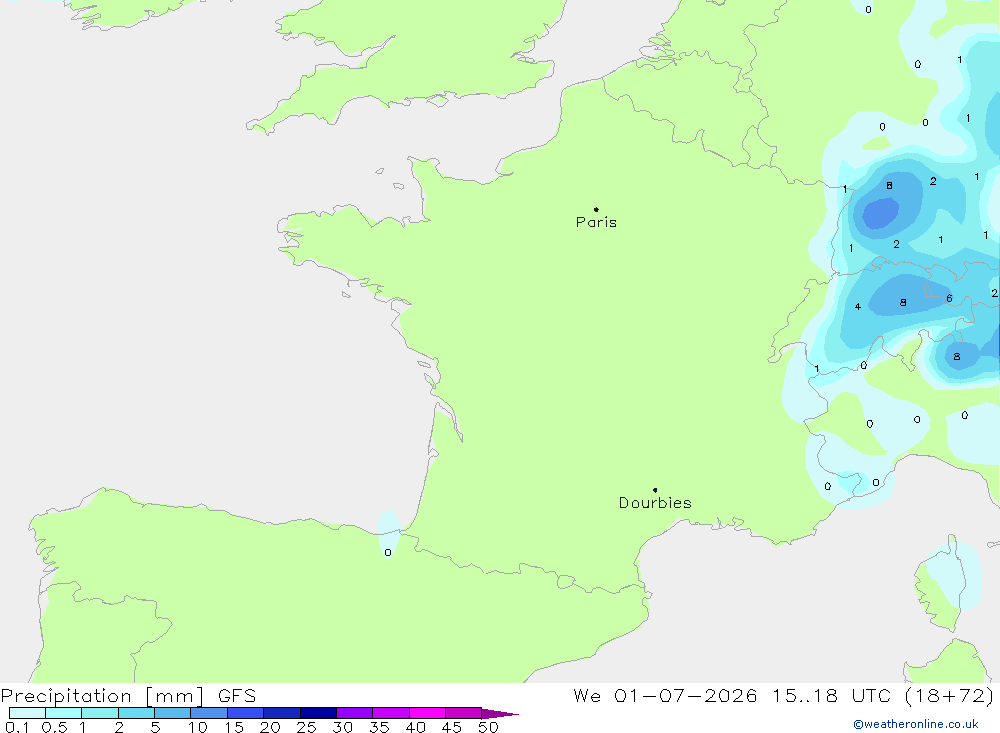
Task: Open the weatheronline.co.uk copyright link
Action: pos(916,724)
